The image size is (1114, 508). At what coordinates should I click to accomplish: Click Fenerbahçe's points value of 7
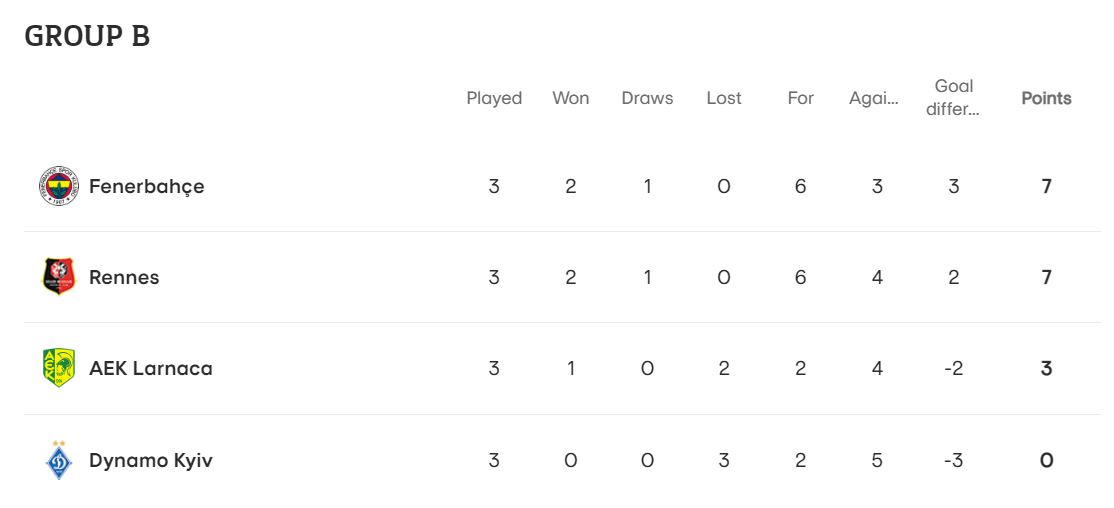tap(1047, 186)
